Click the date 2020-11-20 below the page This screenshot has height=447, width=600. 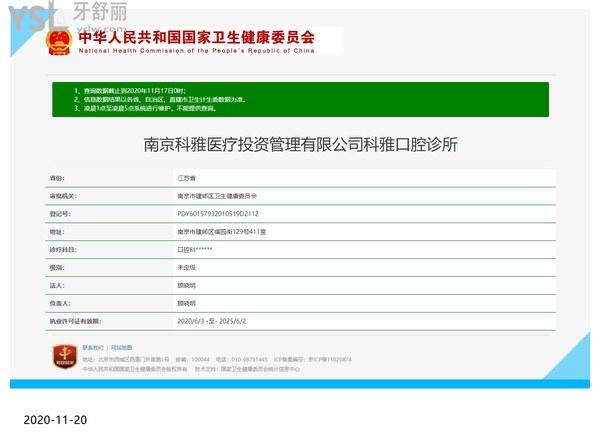click(55, 420)
